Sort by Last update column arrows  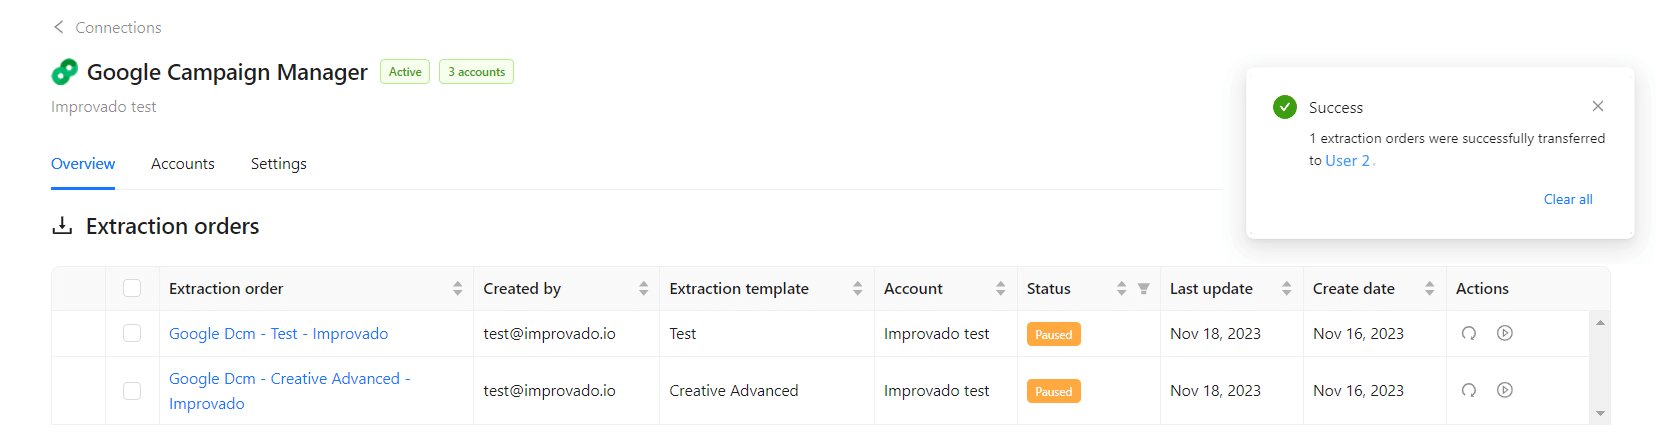pos(1287,289)
